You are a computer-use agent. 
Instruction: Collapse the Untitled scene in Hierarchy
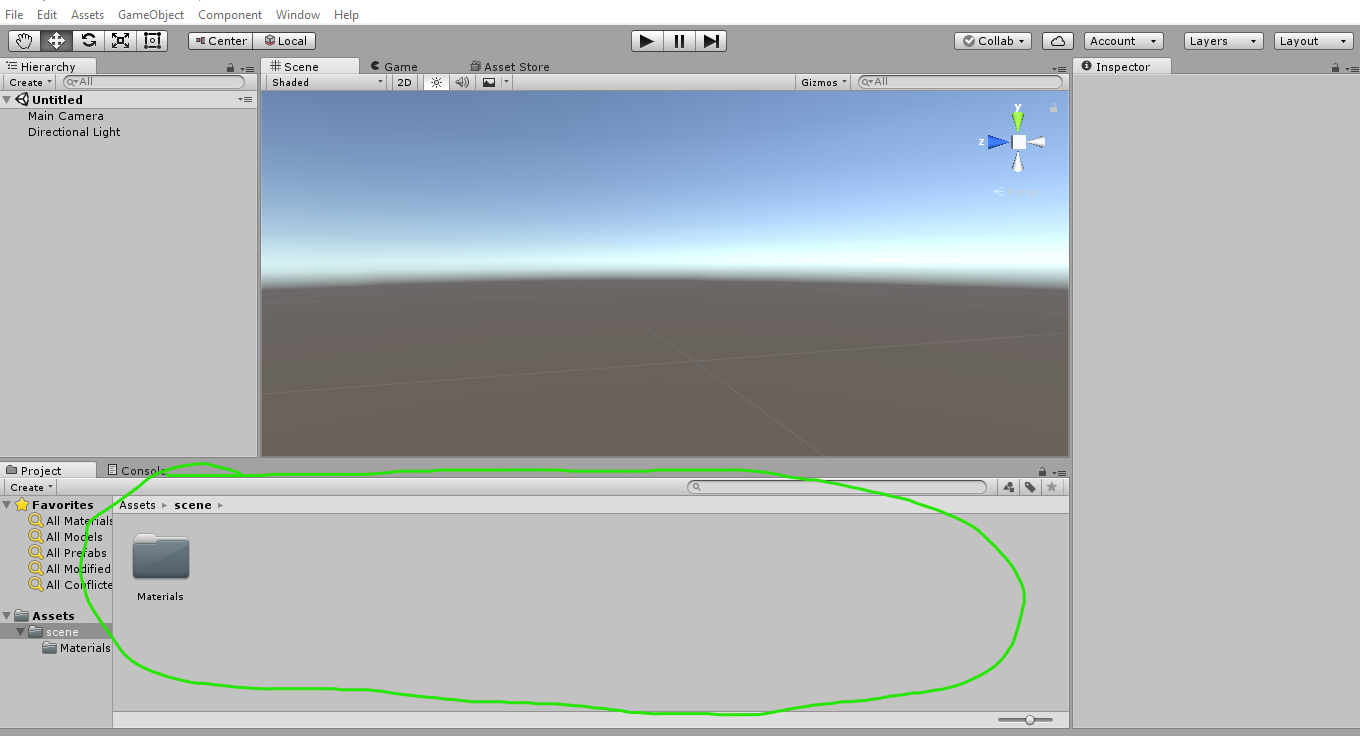point(7,100)
